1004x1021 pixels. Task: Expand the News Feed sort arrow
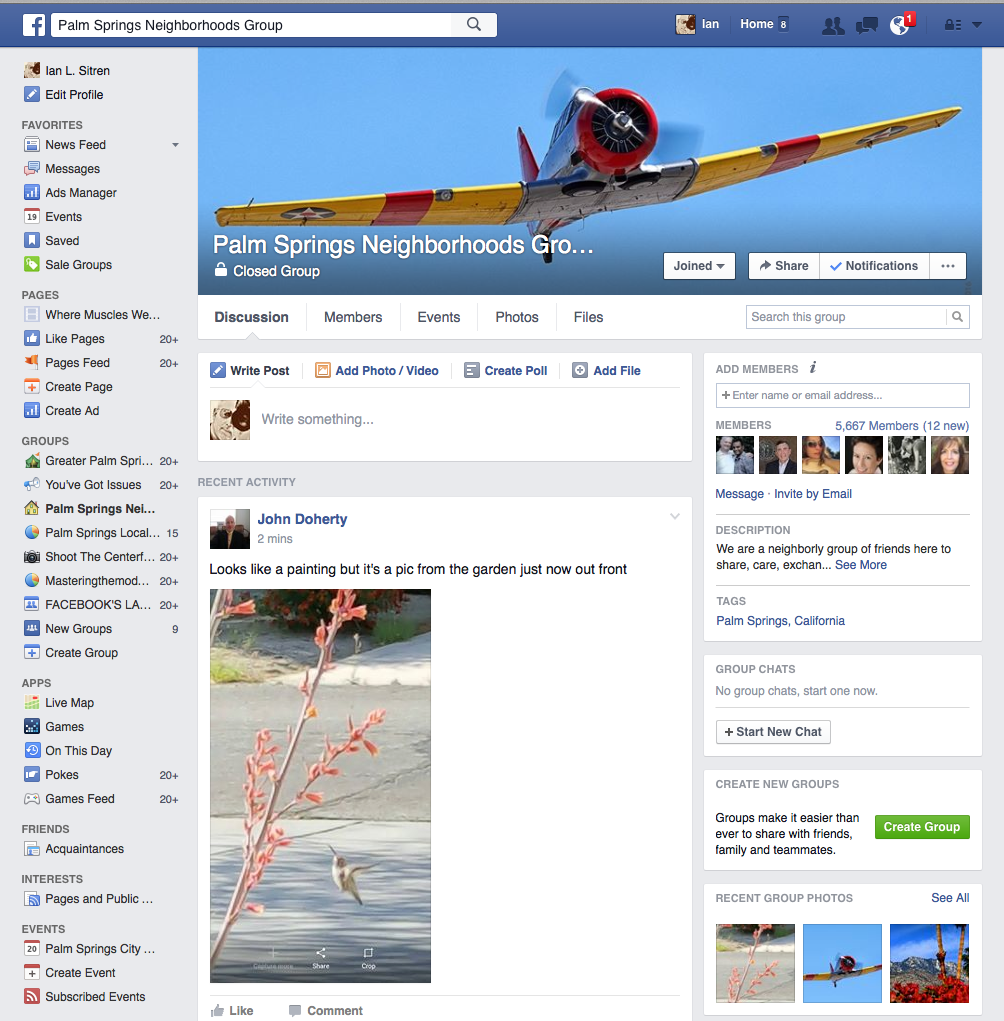pyautogui.click(x=175, y=145)
